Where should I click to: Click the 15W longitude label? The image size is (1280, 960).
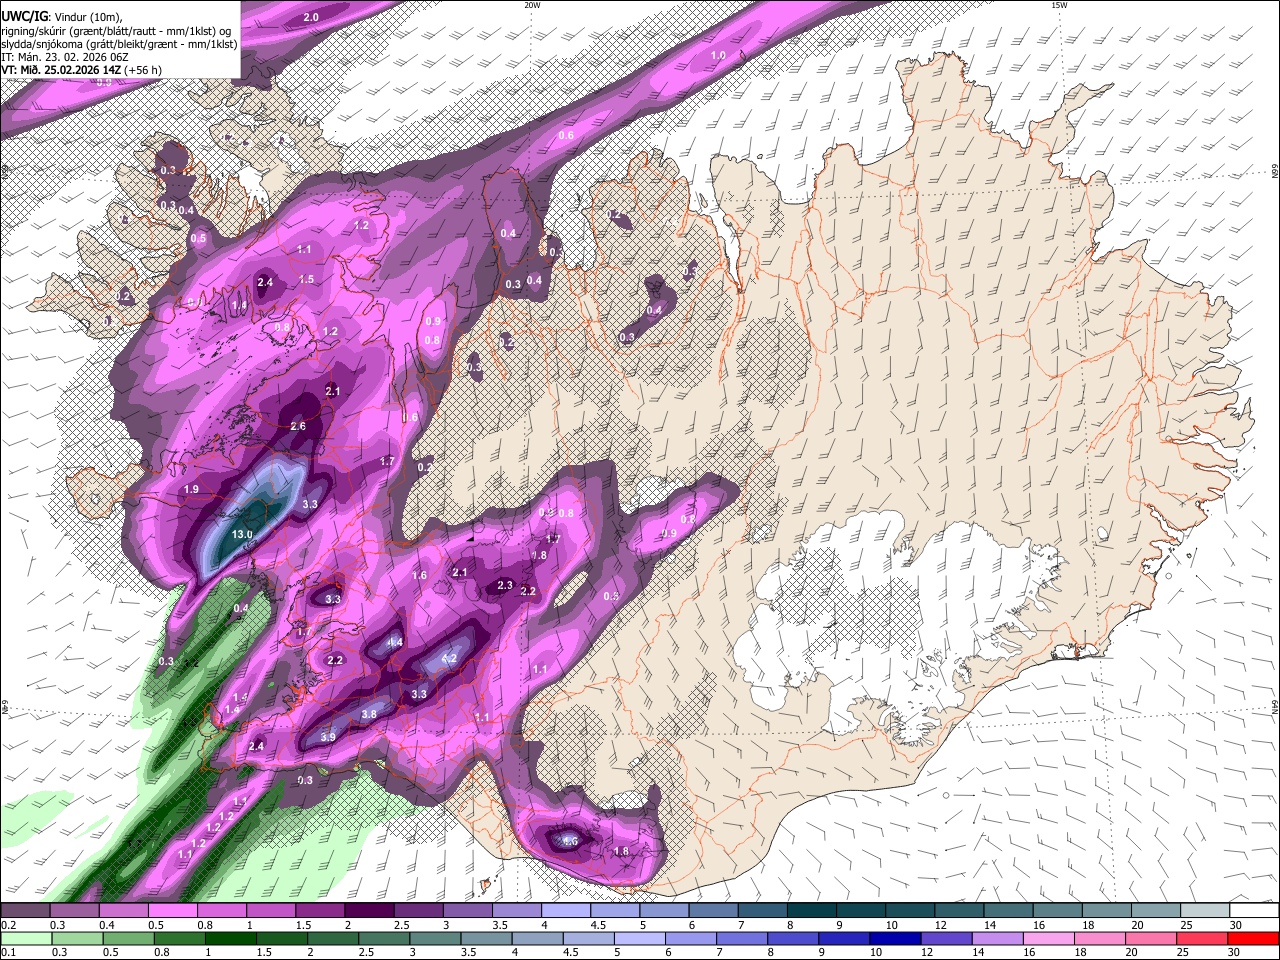pyautogui.click(x=1058, y=5)
